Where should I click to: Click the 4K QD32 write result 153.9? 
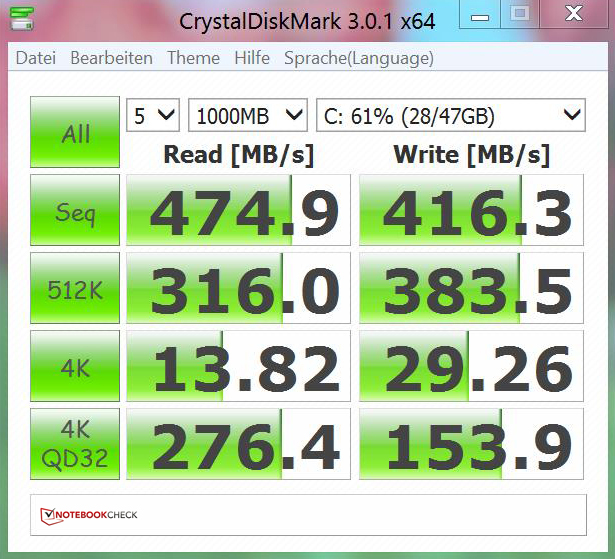(x=471, y=444)
